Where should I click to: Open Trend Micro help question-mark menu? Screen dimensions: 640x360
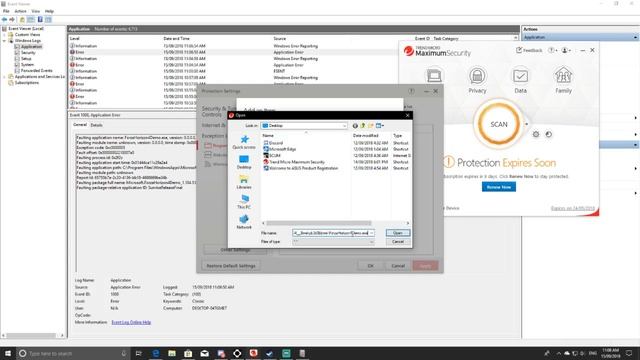(553, 50)
